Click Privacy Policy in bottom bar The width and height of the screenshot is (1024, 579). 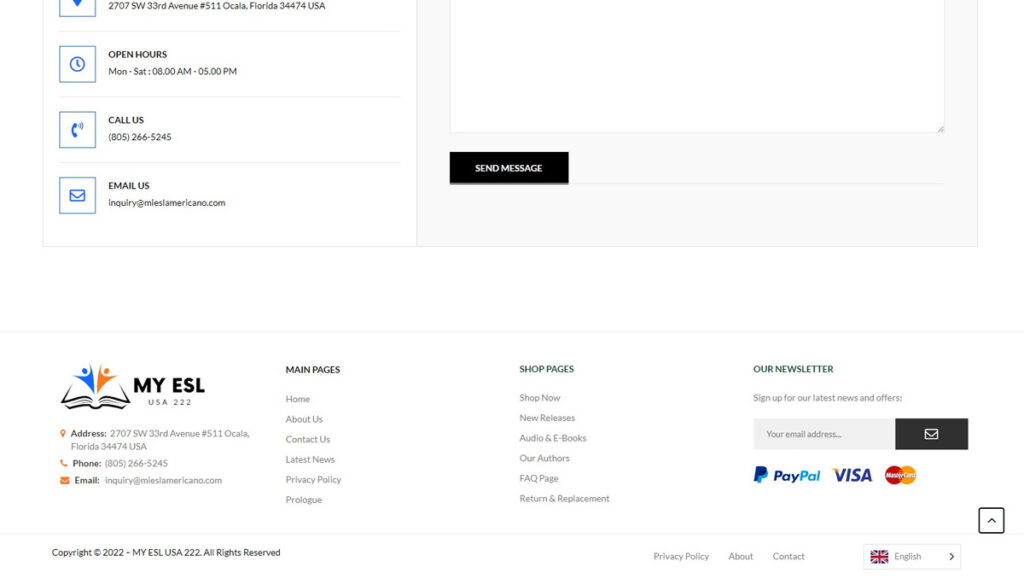(x=681, y=556)
